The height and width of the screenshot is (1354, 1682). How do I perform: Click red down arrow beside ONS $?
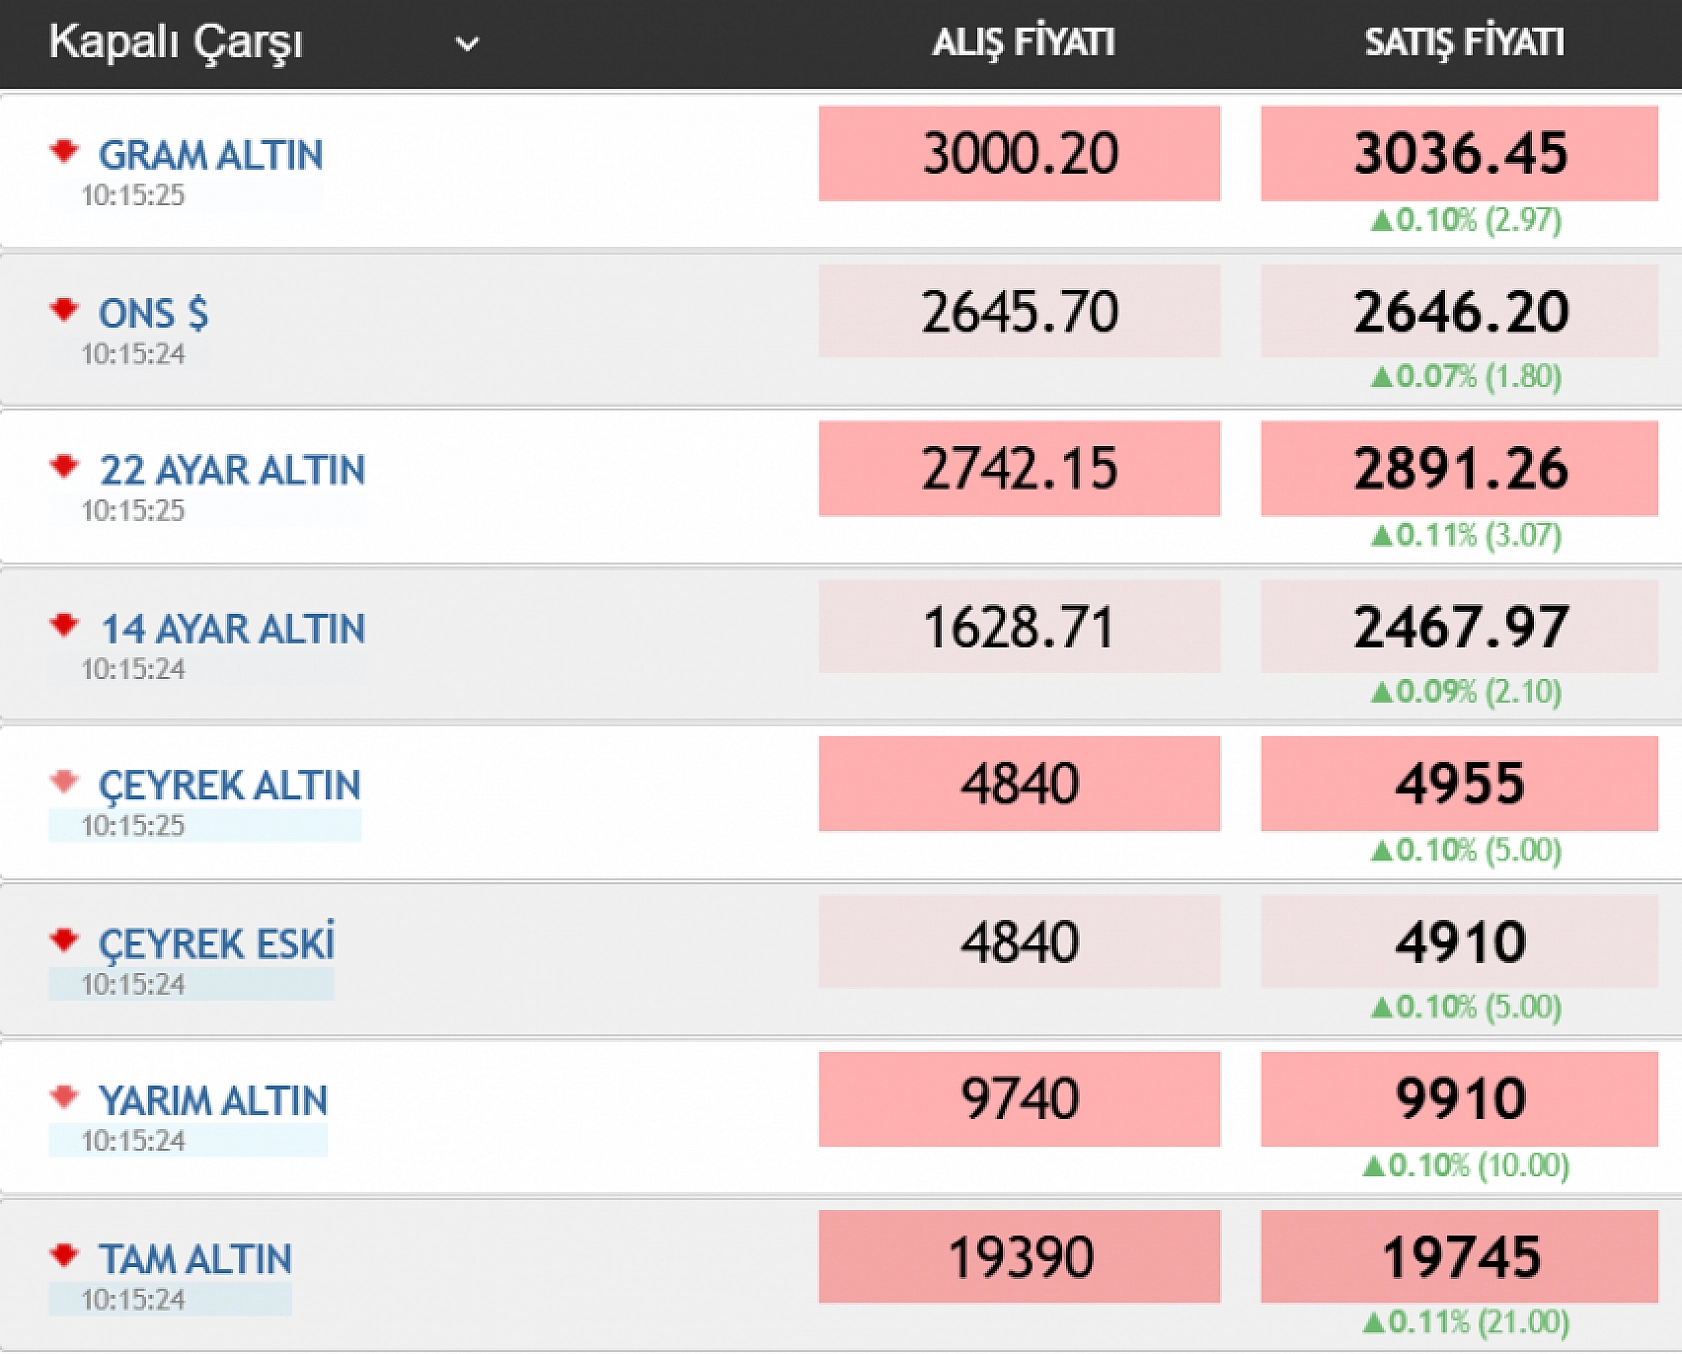point(64,310)
